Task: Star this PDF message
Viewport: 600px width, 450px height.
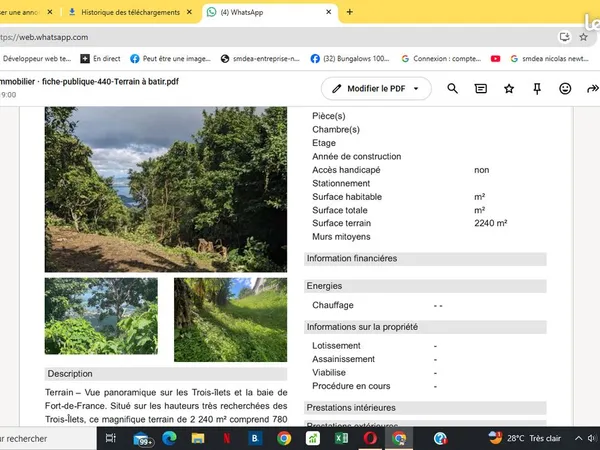Action: pos(509,89)
